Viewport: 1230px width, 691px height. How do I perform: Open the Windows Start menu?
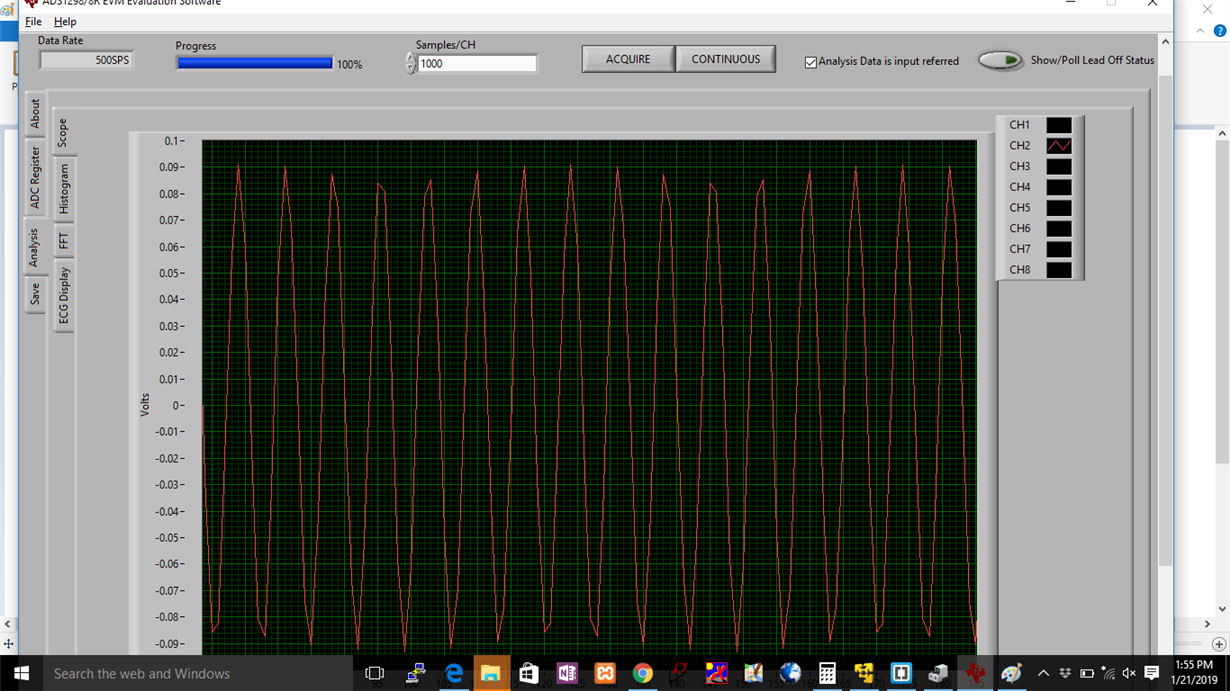pos(21,674)
